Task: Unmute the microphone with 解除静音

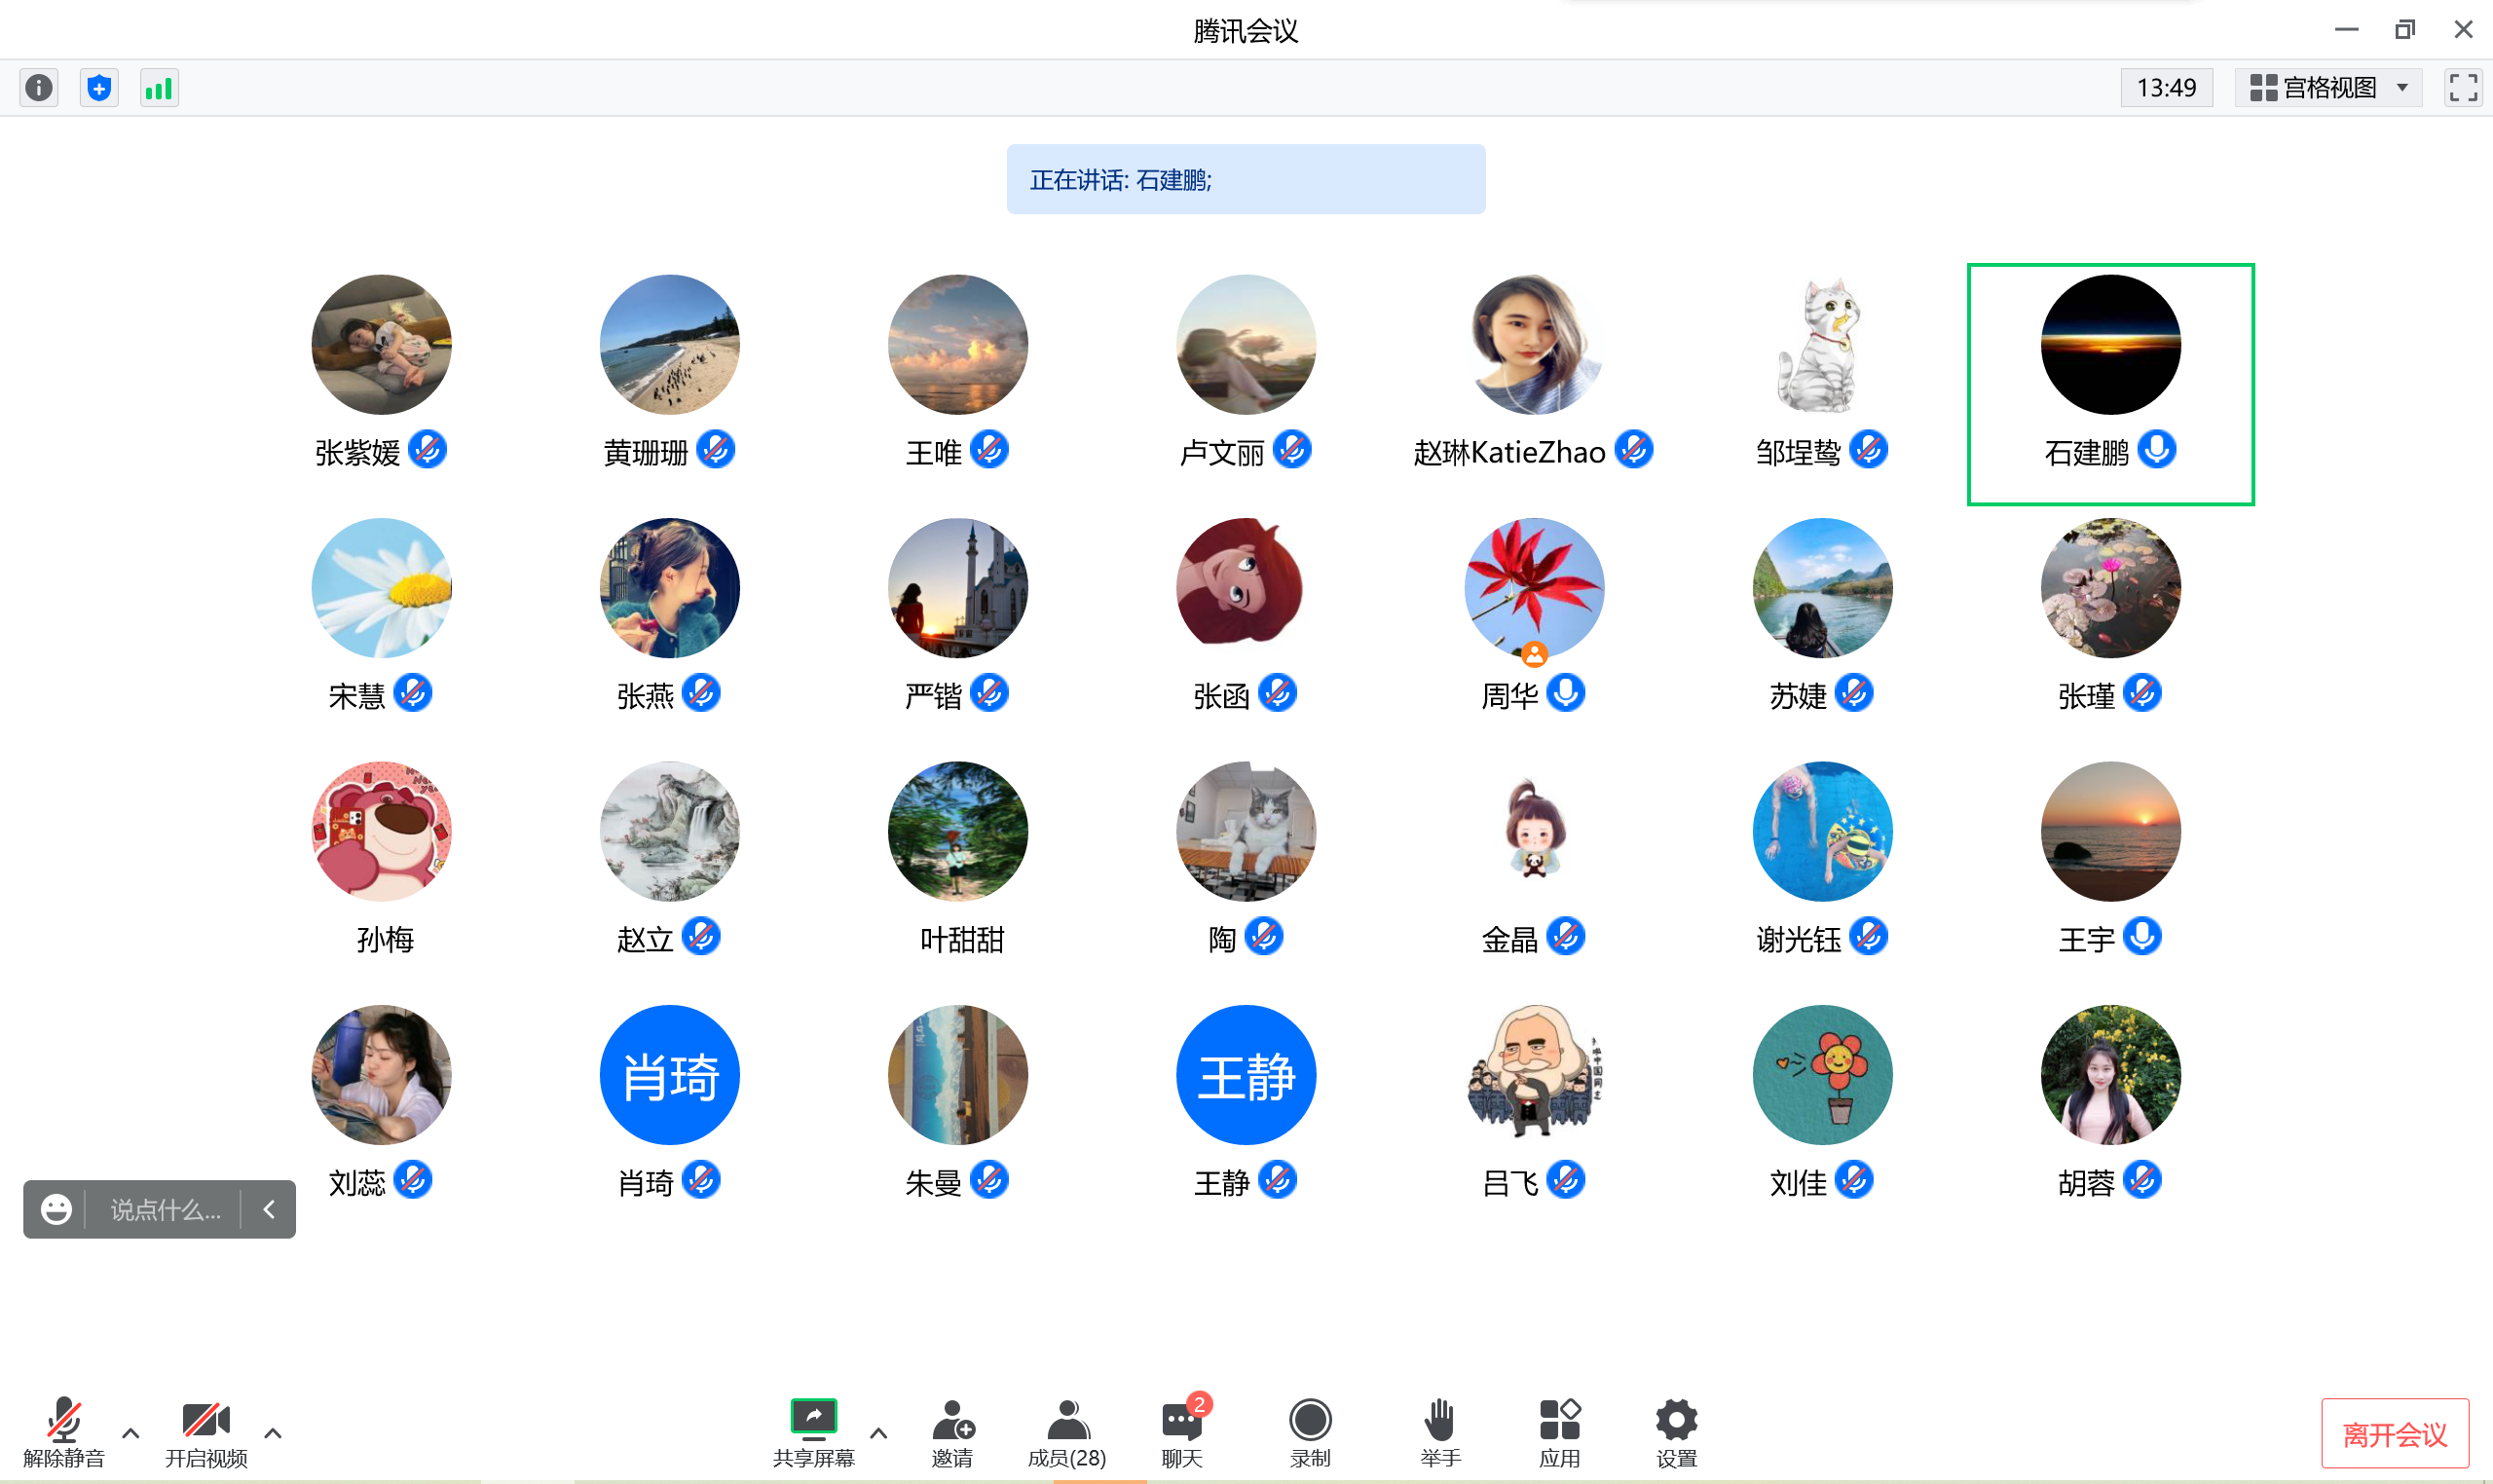Action: 64,1432
